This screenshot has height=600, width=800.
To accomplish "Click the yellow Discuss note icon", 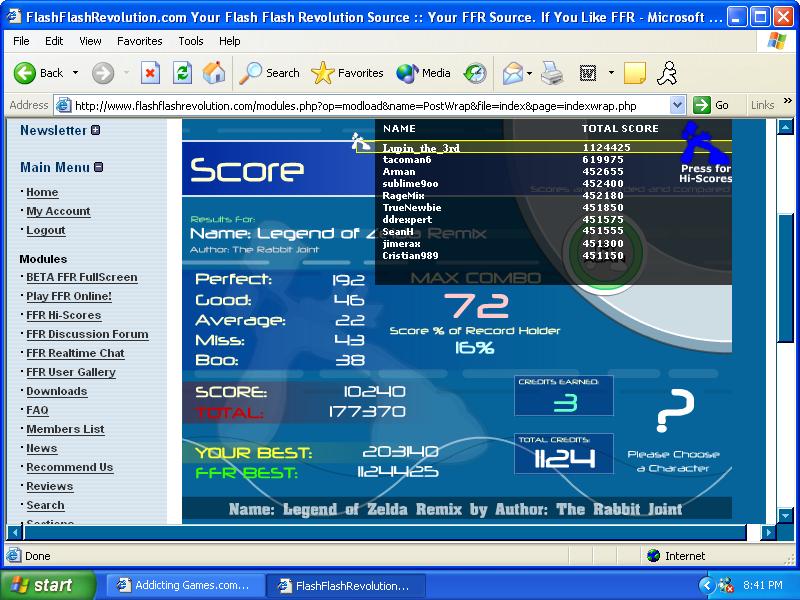I will pyautogui.click(x=635, y=73).
